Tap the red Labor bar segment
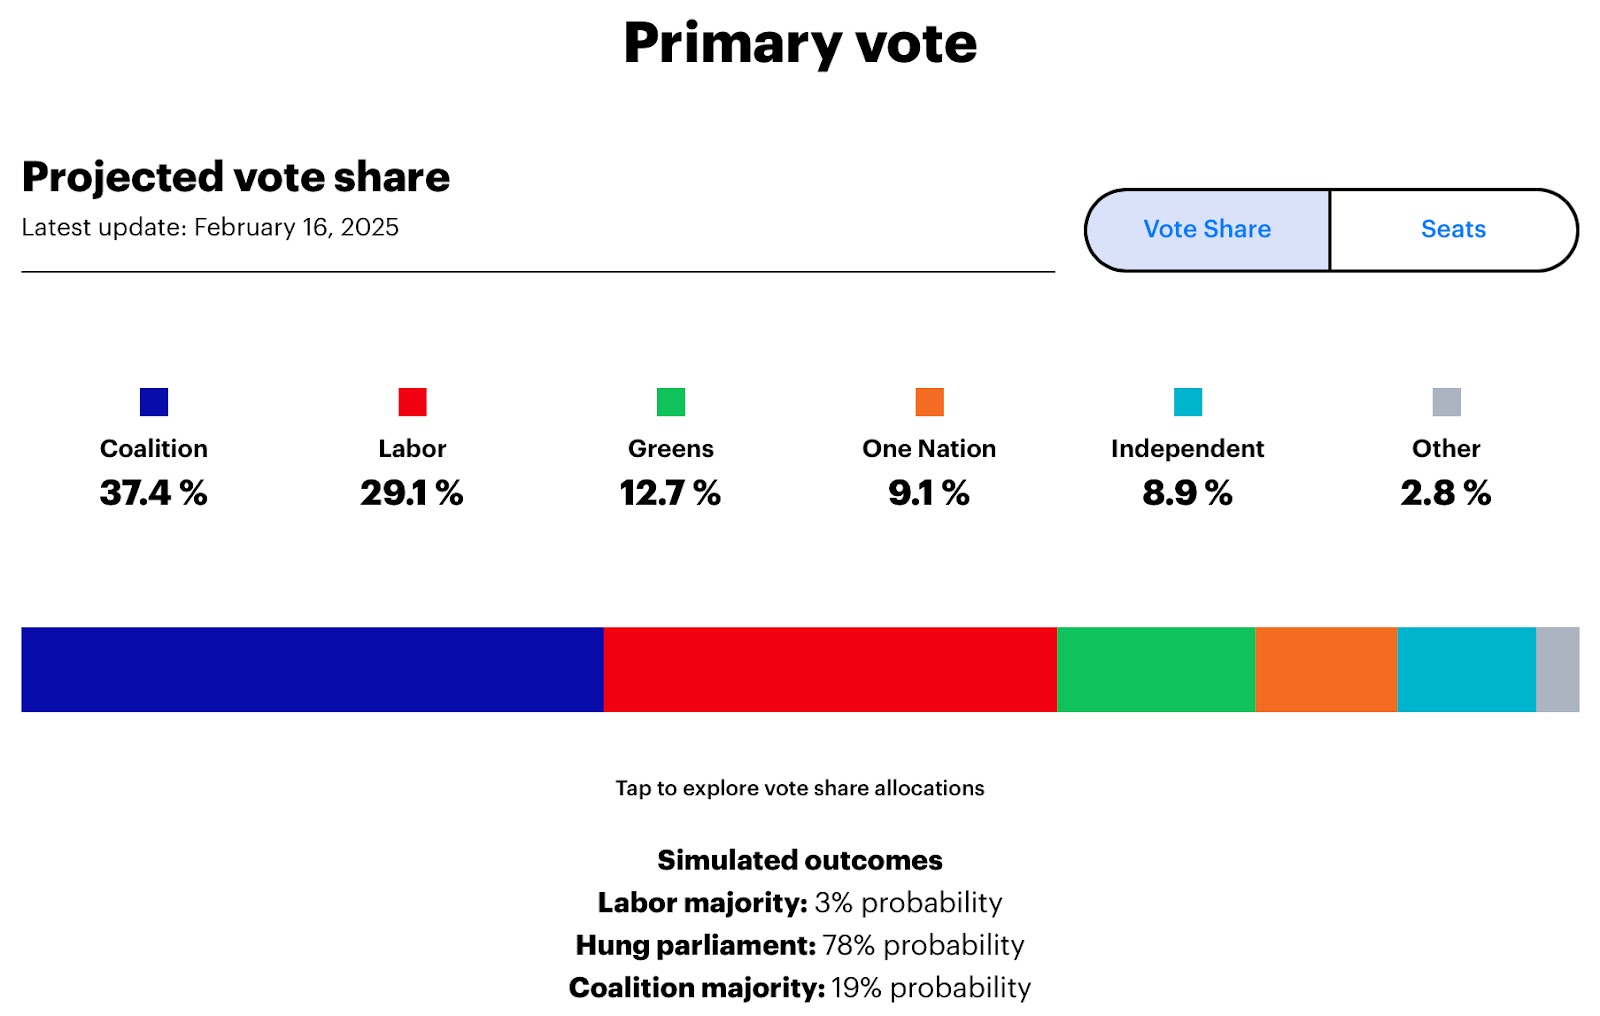The image size is (1600, 1016). coord(830,669)
